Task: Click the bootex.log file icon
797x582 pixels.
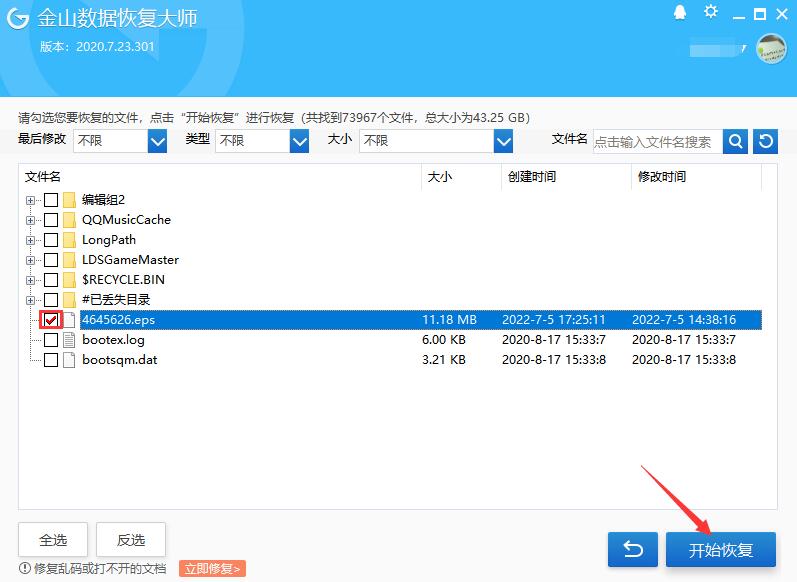Action: click(69, 340)
